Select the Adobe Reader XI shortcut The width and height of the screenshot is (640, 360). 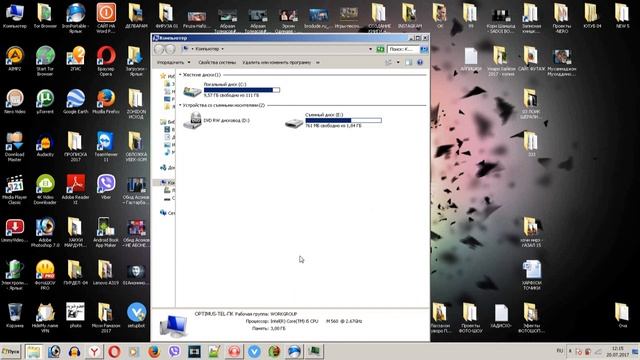coord(76,190)
